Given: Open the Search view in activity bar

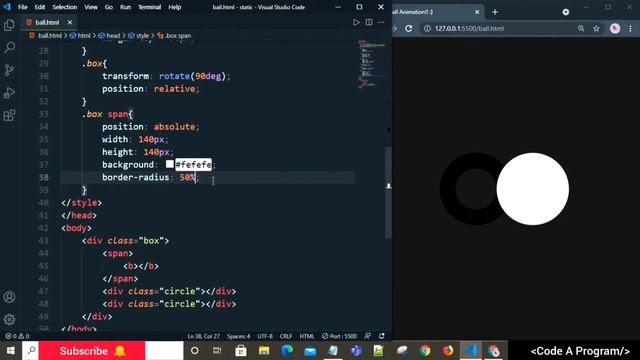Looking at the screenshot, I should (x=9, y=47).
